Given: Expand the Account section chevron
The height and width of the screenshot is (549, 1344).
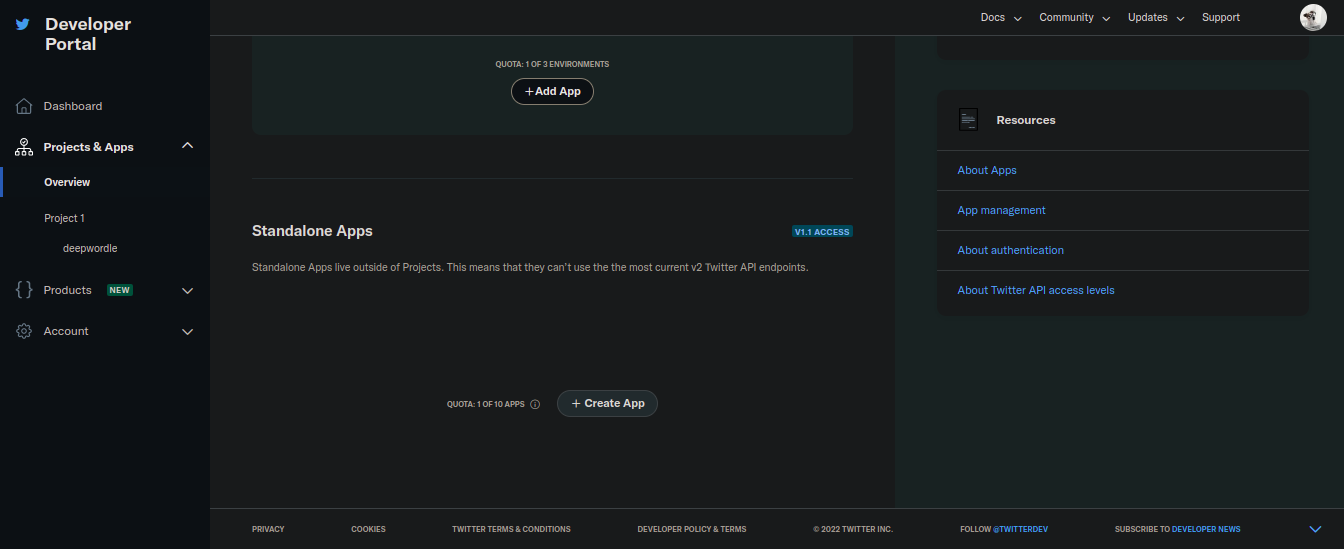Looking at the screenshot, I should pyautogui.click(x=187, y=332).
